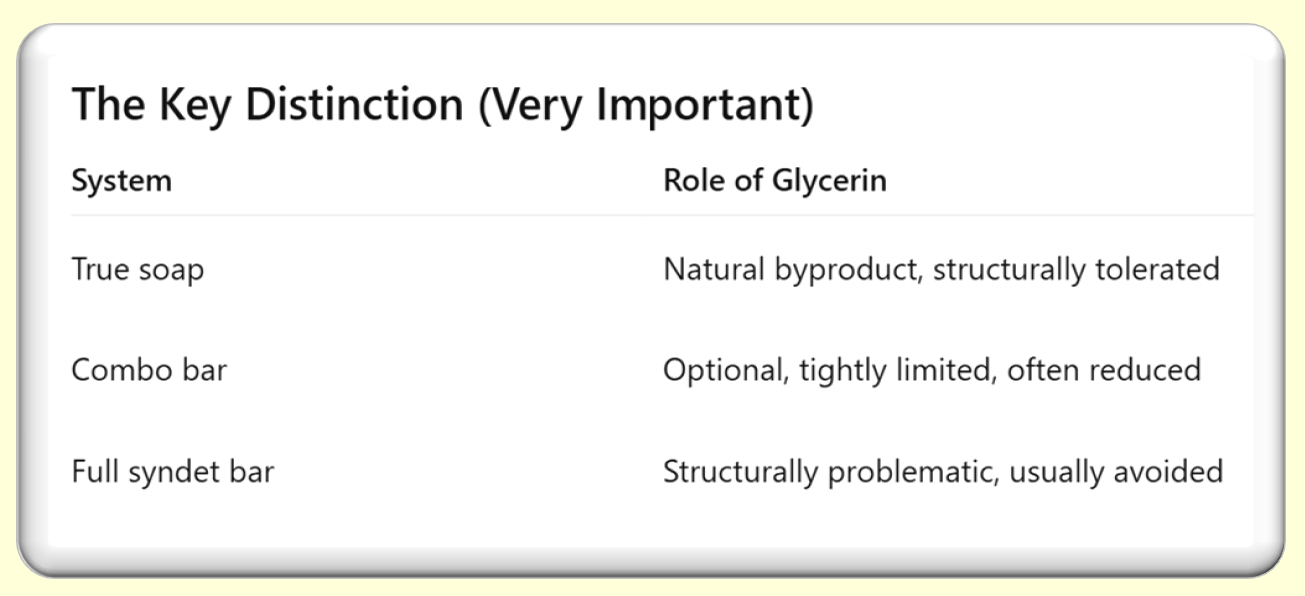Click the phrase "structurally tolerated"

click(1076, 269)
